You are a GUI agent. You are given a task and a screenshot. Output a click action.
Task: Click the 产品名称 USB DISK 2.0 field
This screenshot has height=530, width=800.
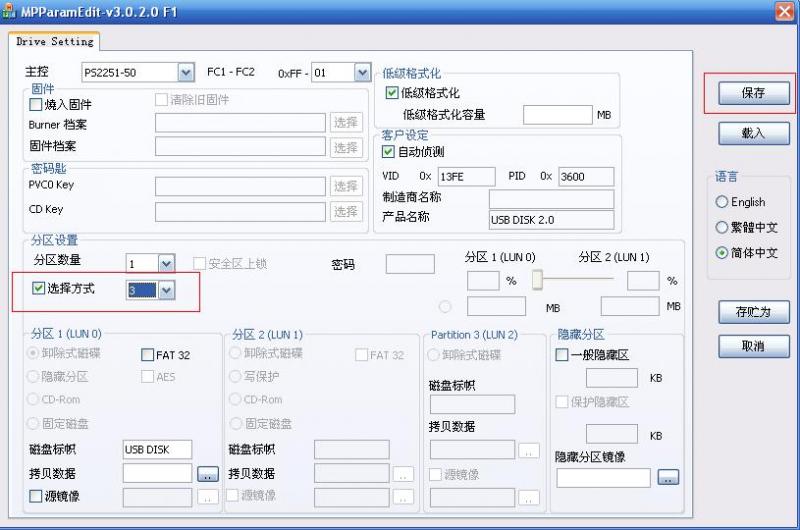click(x=550, y=218)
